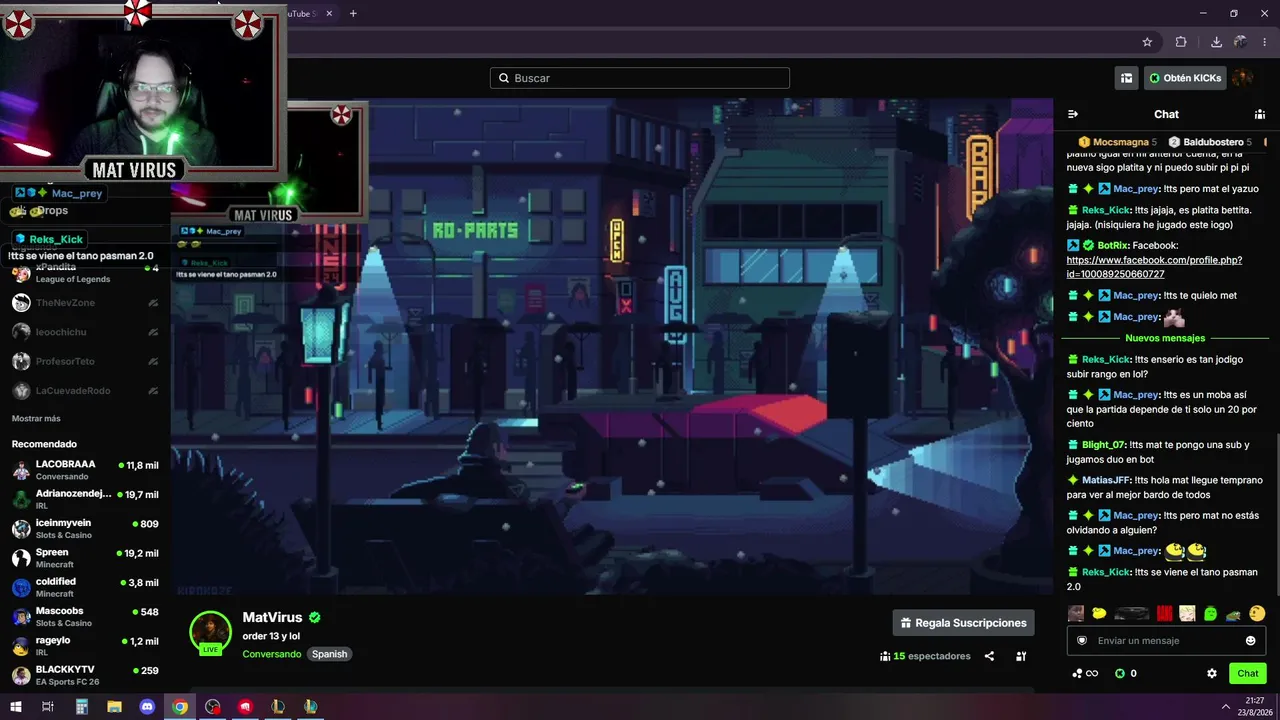Open File Explorer from the taskbar
Viewport: 1280px width, 720px height.
point(114,707)
